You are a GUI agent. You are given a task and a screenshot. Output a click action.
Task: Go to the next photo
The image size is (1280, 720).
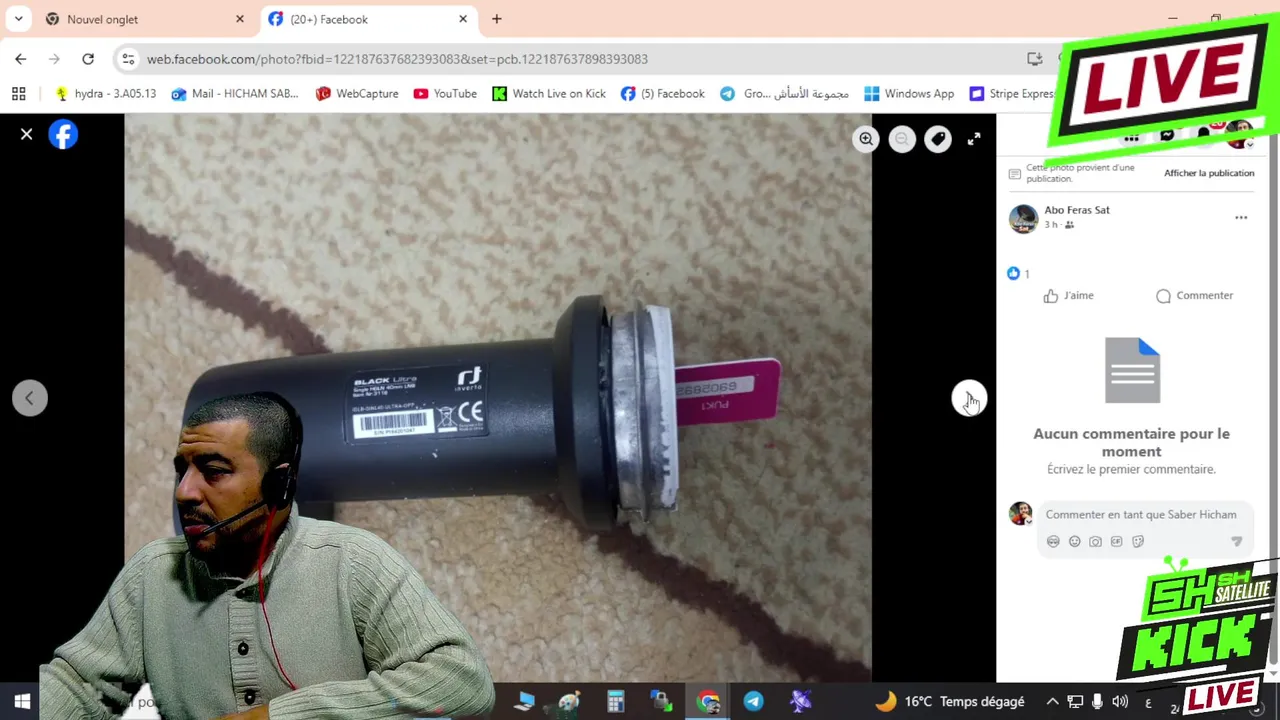coord(968,398)
